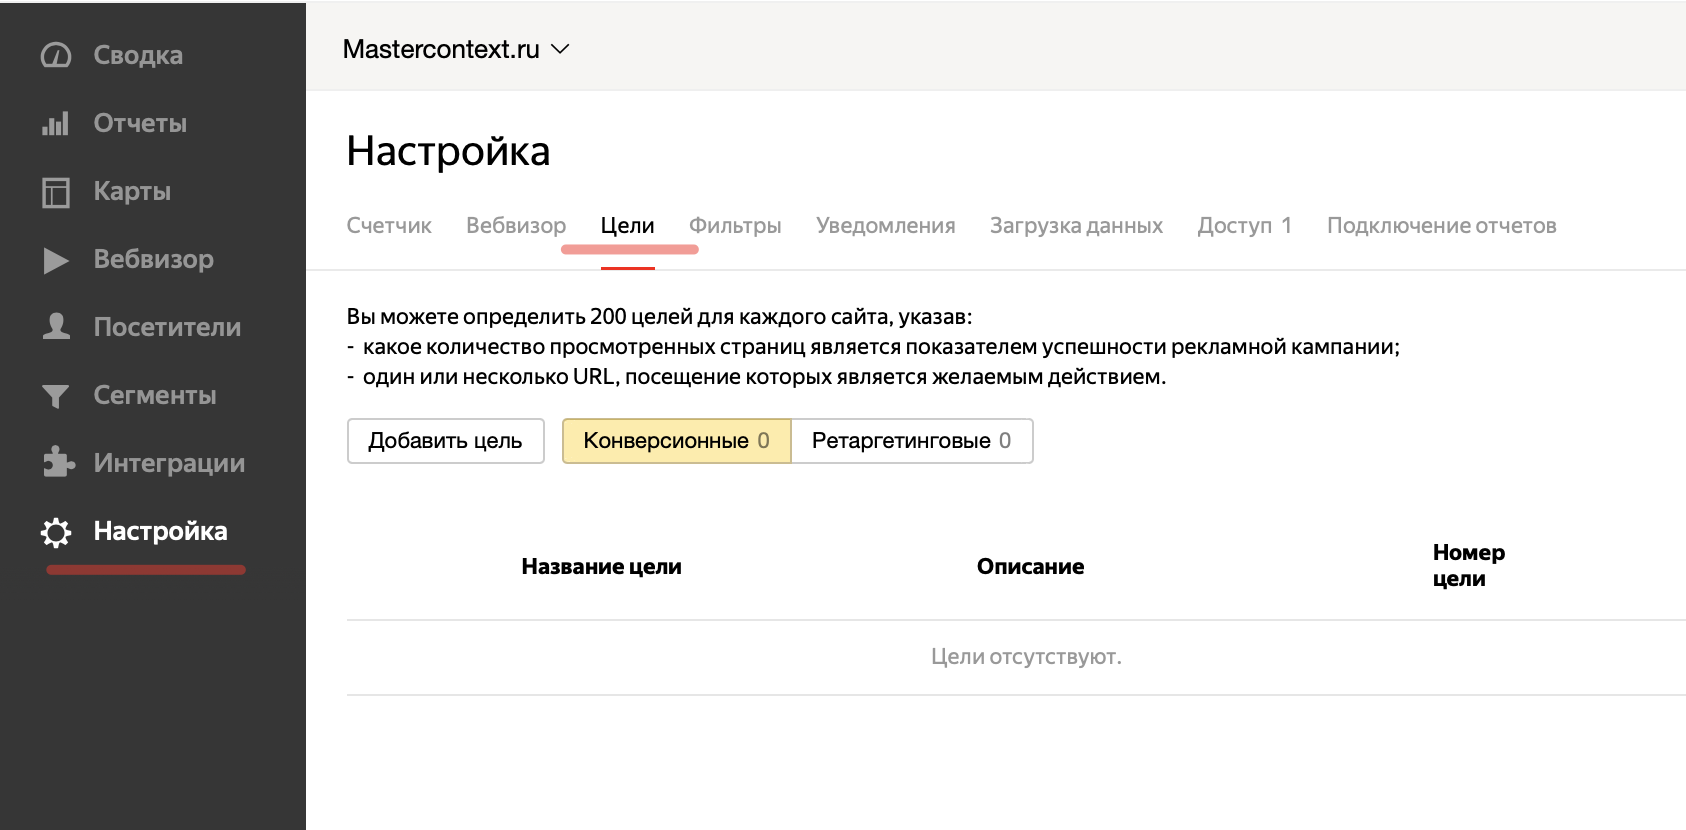Select Настройка in sidebar
Image resolution: width=1686 pixels, height=830 pixels.
tap(160, 531)
